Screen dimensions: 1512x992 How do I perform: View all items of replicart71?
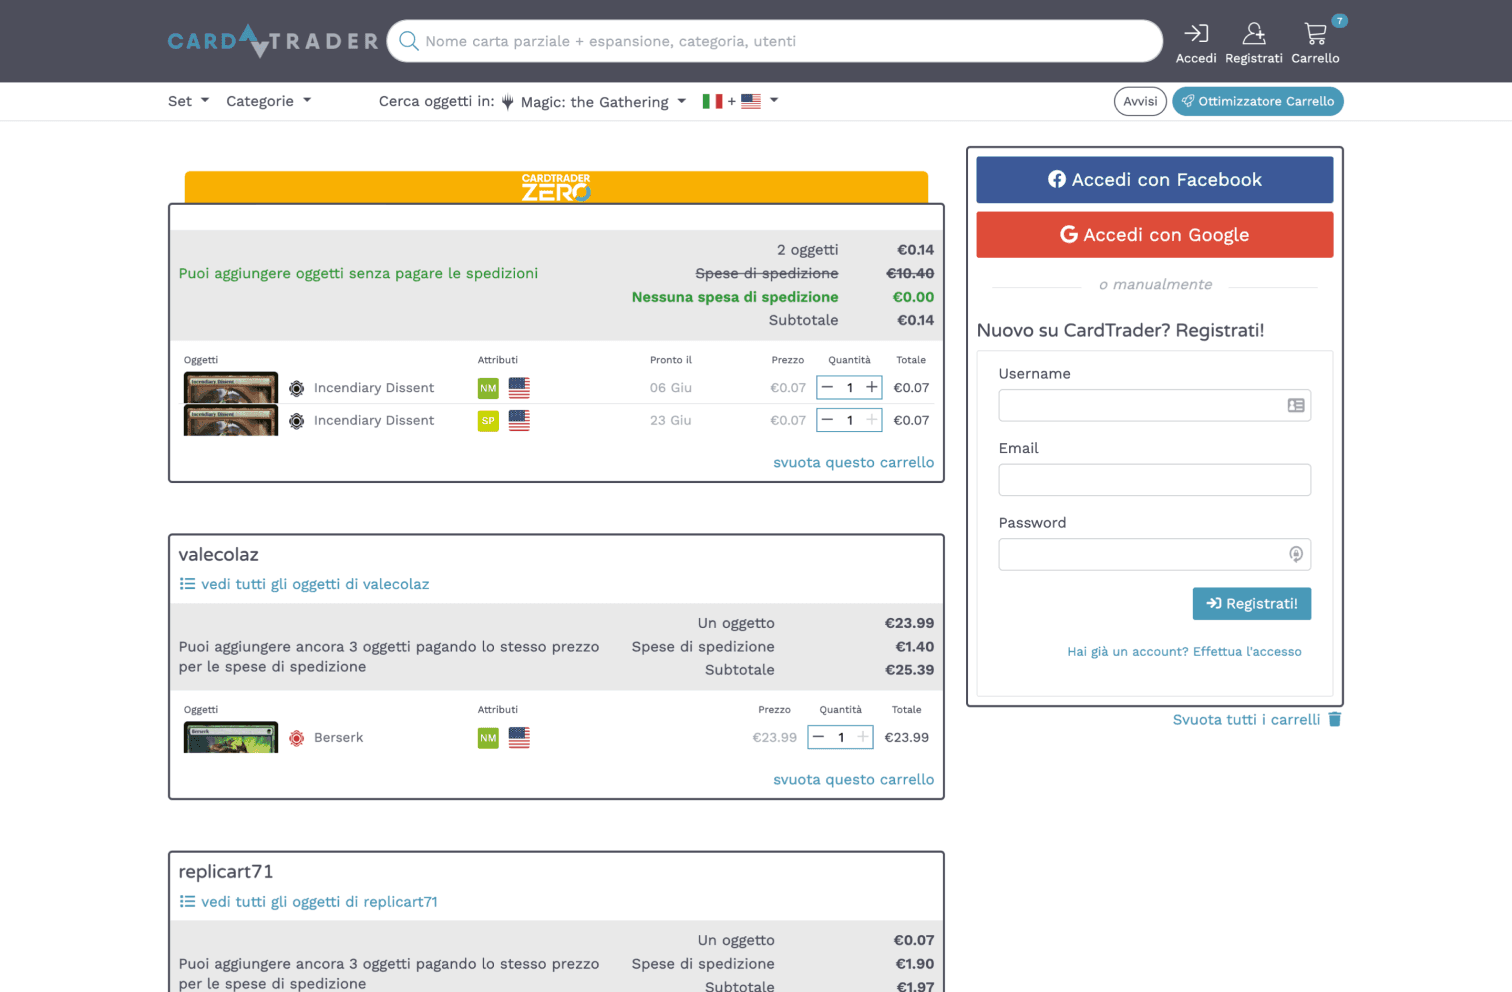pyautogui.click(x=319, y=902)
